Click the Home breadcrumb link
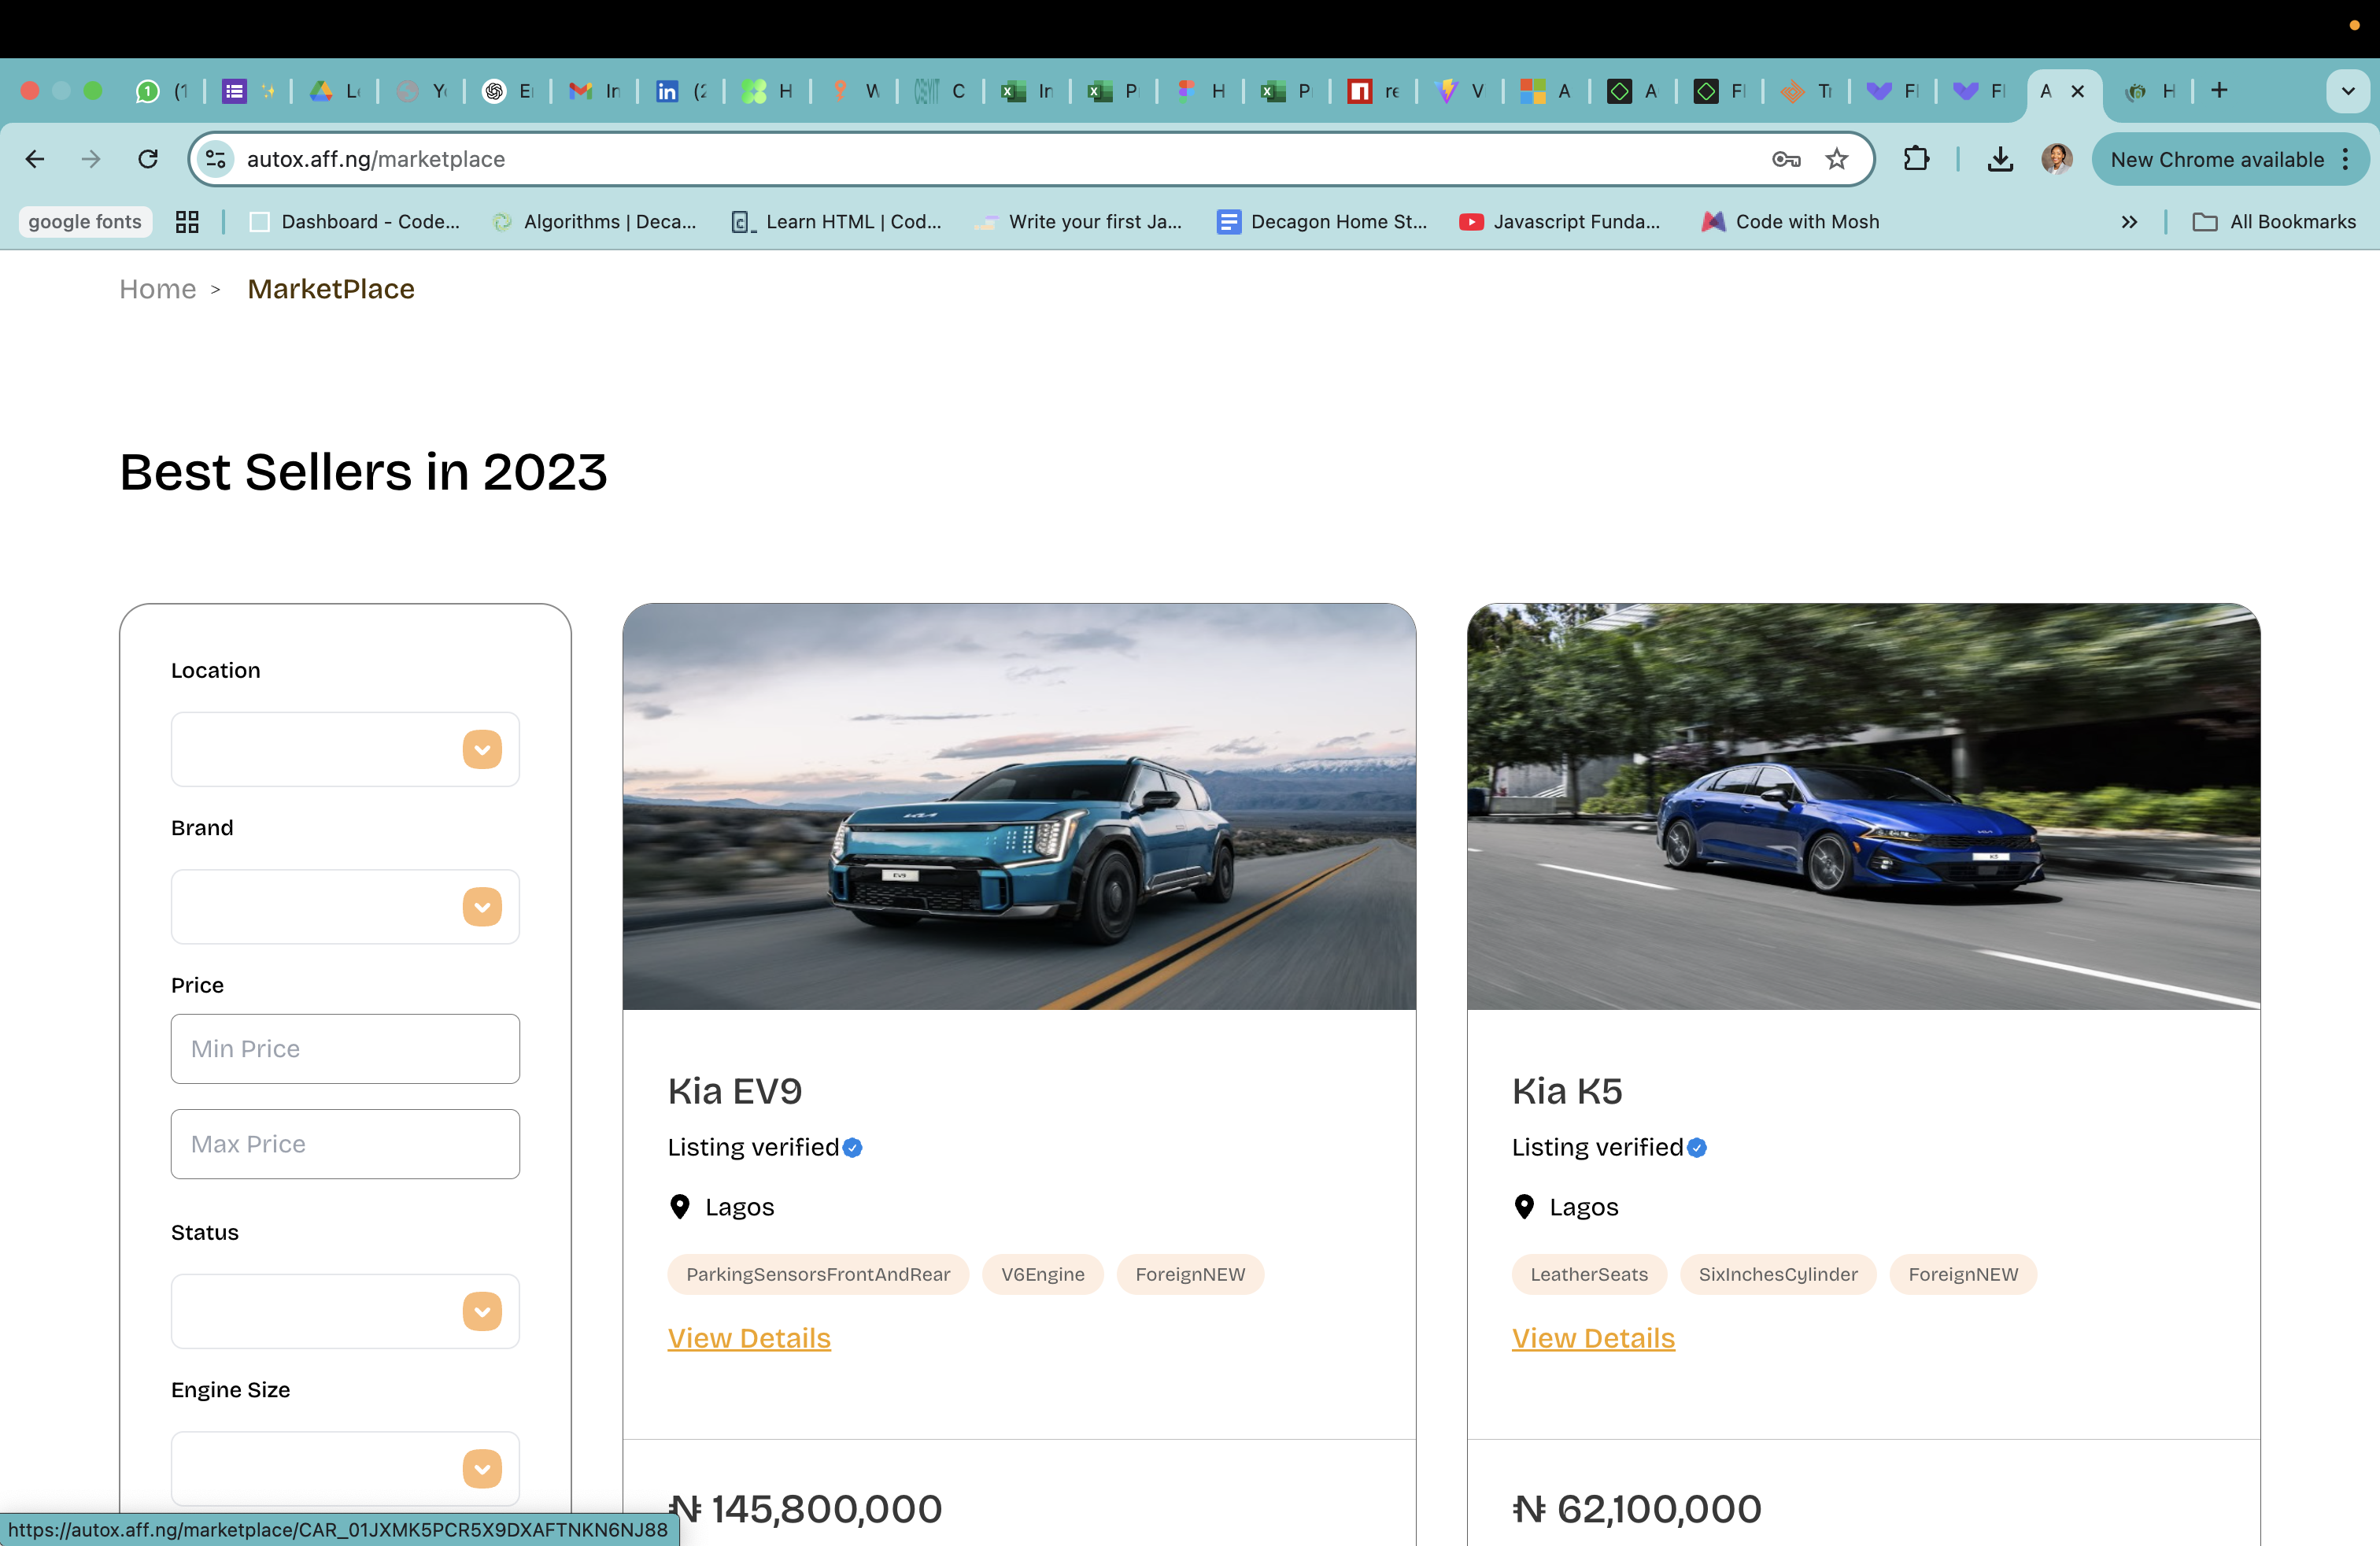This screenshot has height=1546, width=2380. click(157, 289)
